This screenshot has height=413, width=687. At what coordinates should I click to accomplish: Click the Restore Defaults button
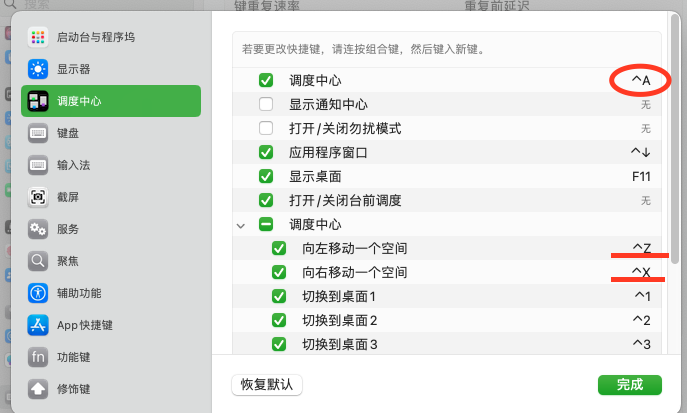tap(266, 385)
